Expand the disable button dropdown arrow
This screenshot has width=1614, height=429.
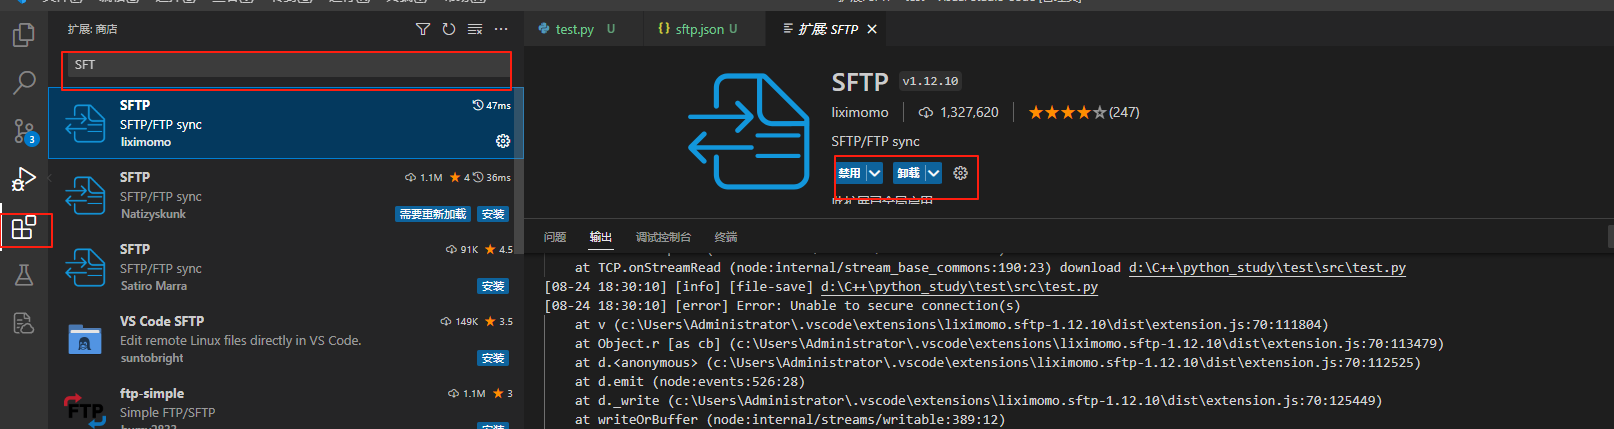tap(875, 173)
